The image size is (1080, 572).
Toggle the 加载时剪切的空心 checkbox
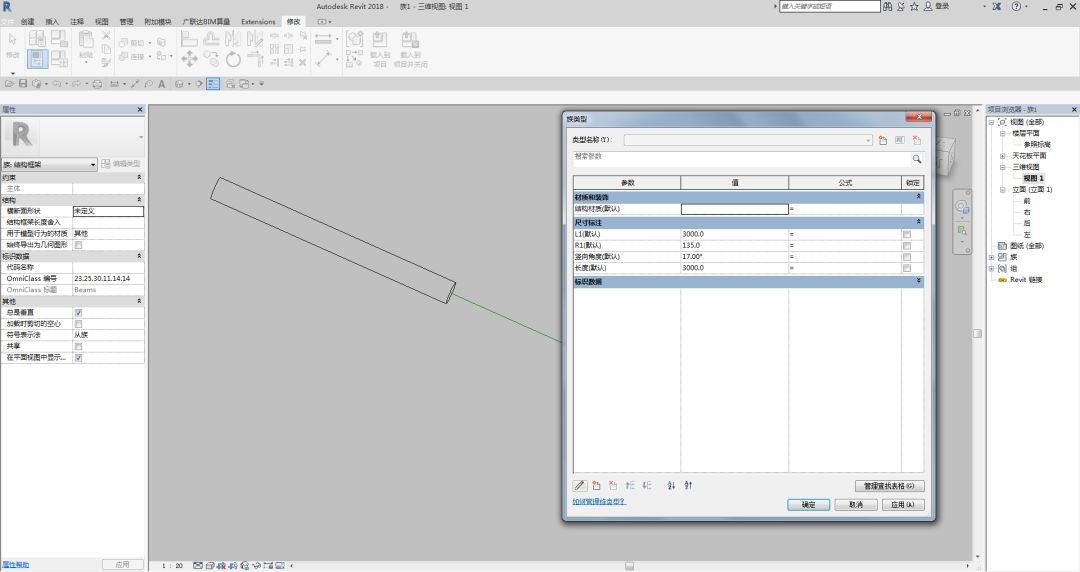[78, 324]
